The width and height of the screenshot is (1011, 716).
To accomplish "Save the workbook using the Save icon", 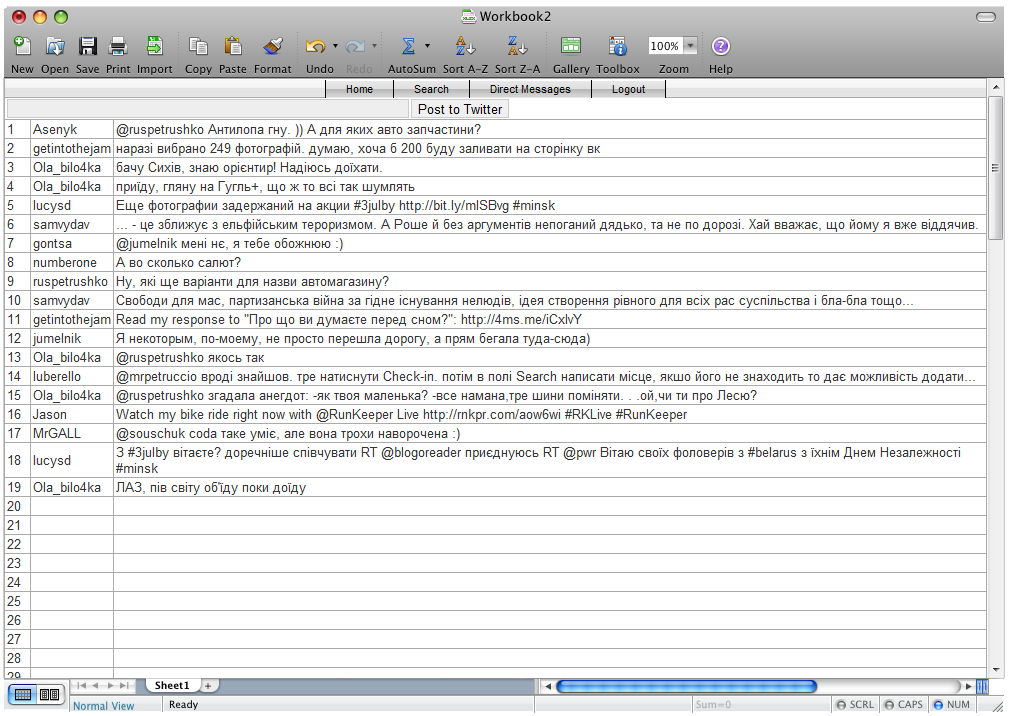I will pos(87,46).
